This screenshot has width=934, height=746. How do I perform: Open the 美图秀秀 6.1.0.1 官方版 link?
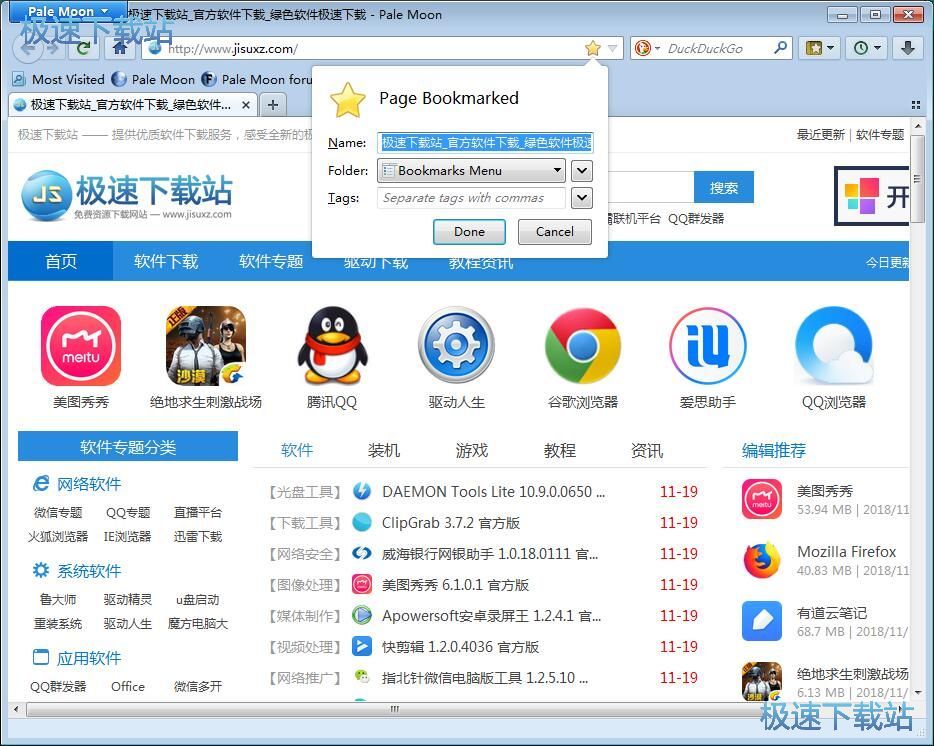456,585
